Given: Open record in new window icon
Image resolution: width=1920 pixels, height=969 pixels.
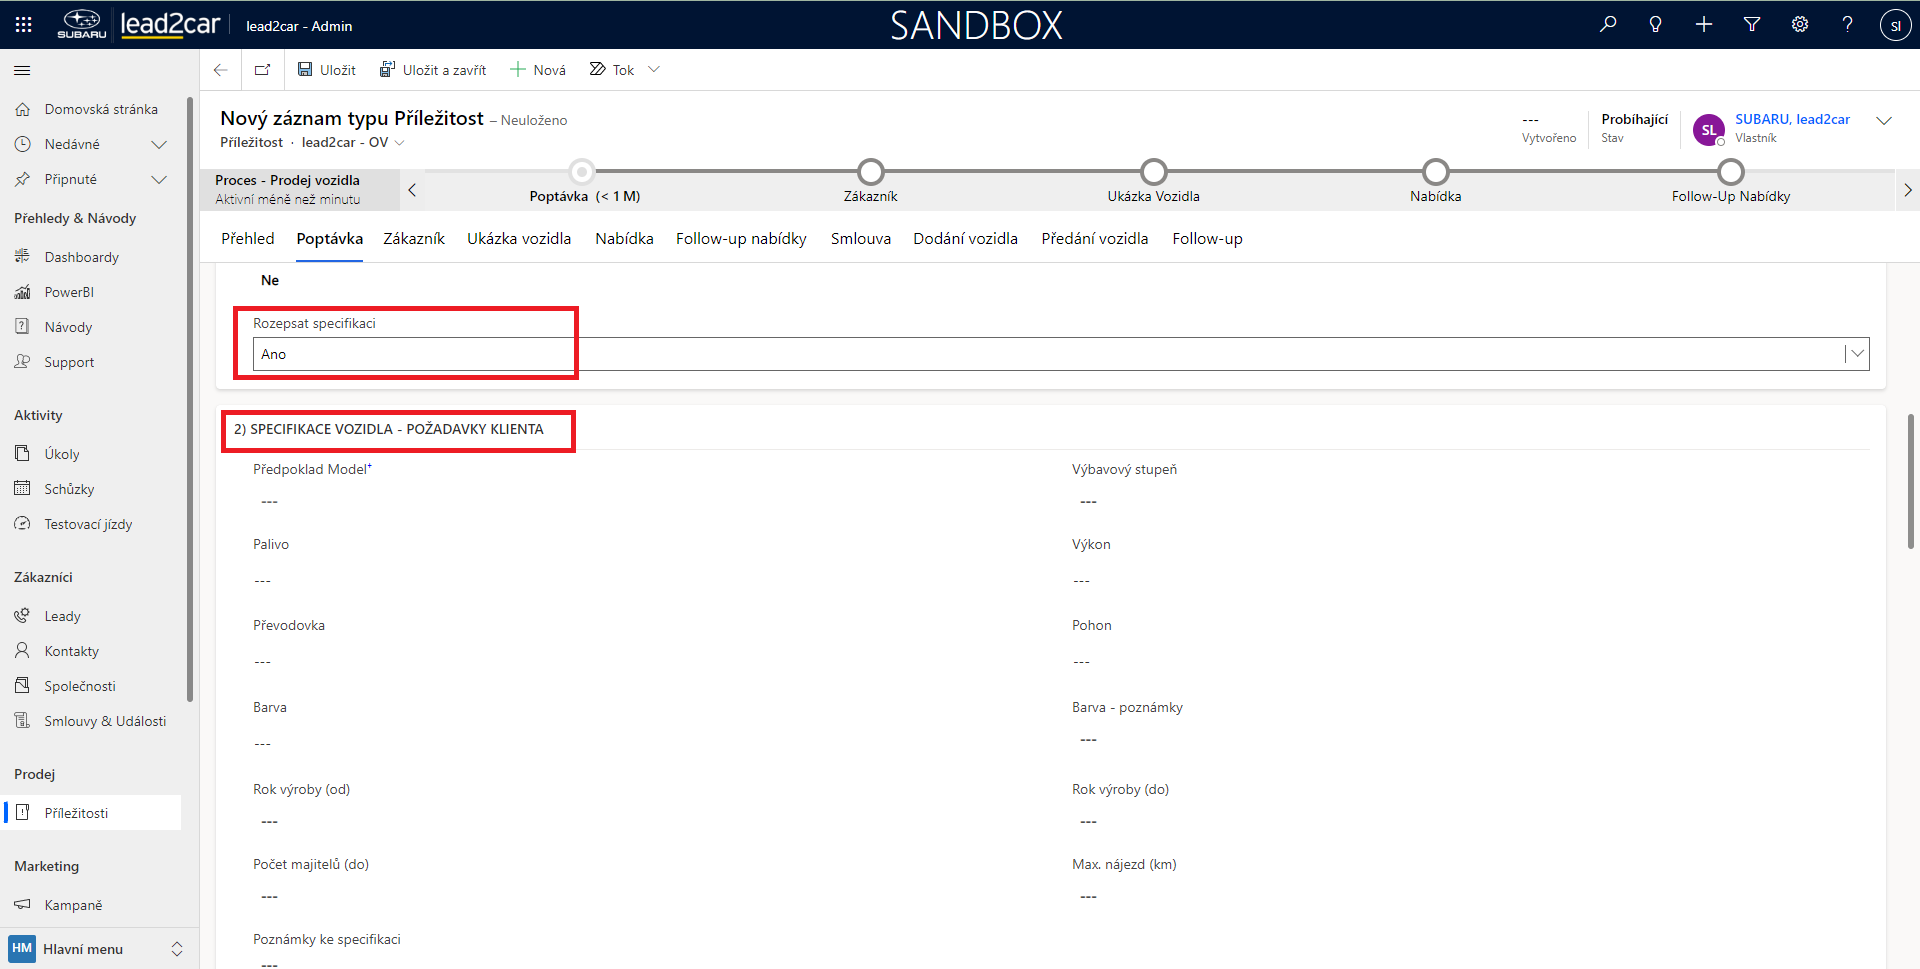Looking at the screenshot, I should click(x=263, y=70).
